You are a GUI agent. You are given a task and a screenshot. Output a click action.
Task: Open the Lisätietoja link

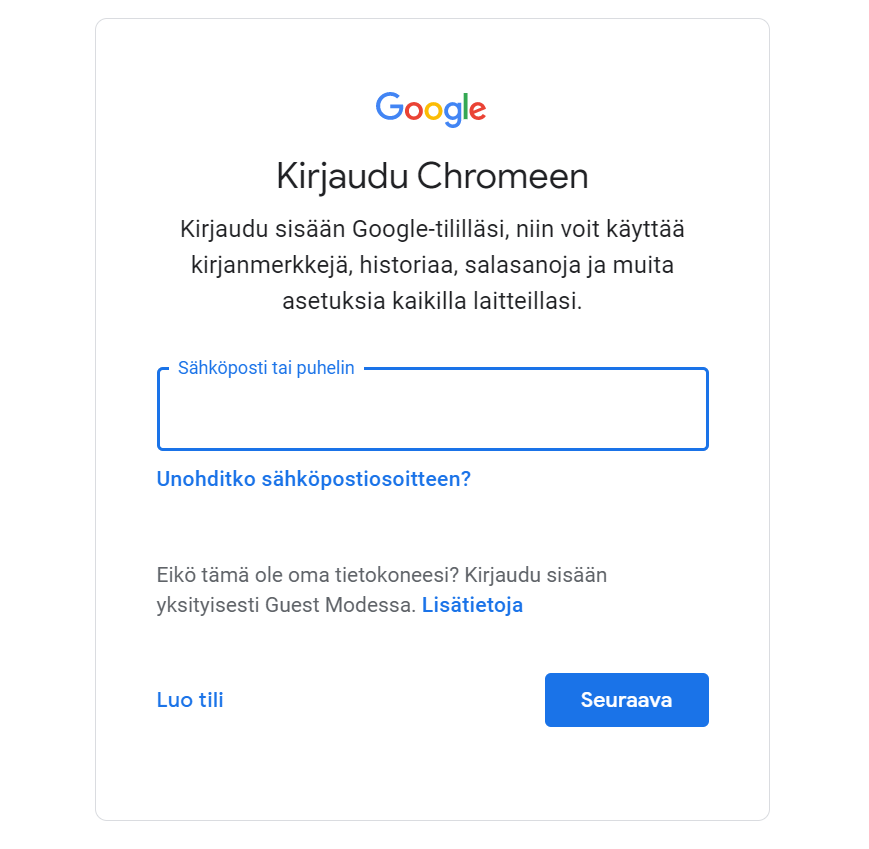(x=472, y=605)
